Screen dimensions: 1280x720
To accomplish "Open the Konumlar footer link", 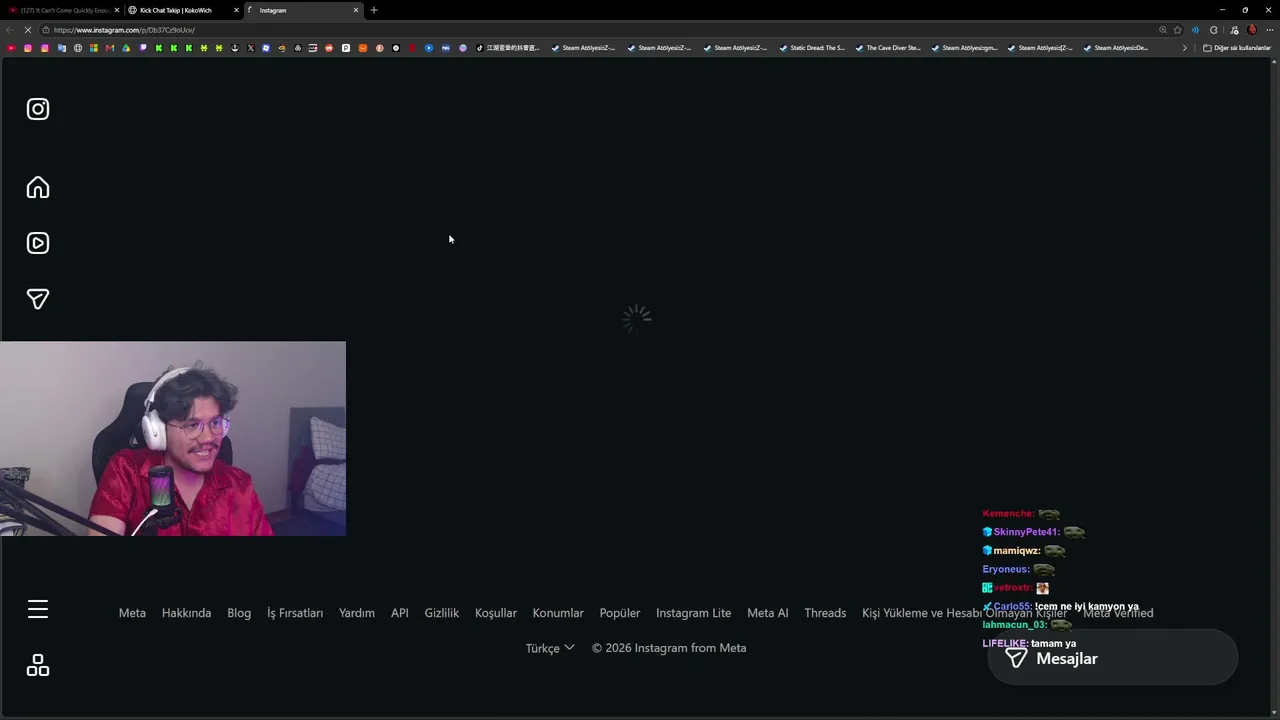I will point(558,613).
